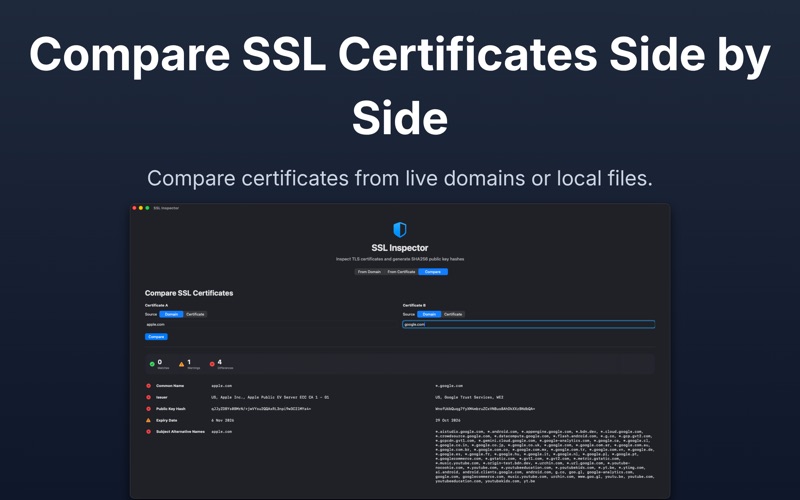800x500 pixels.
Task: Click the Compare certificates from live domains tagline
Action: 400,179
